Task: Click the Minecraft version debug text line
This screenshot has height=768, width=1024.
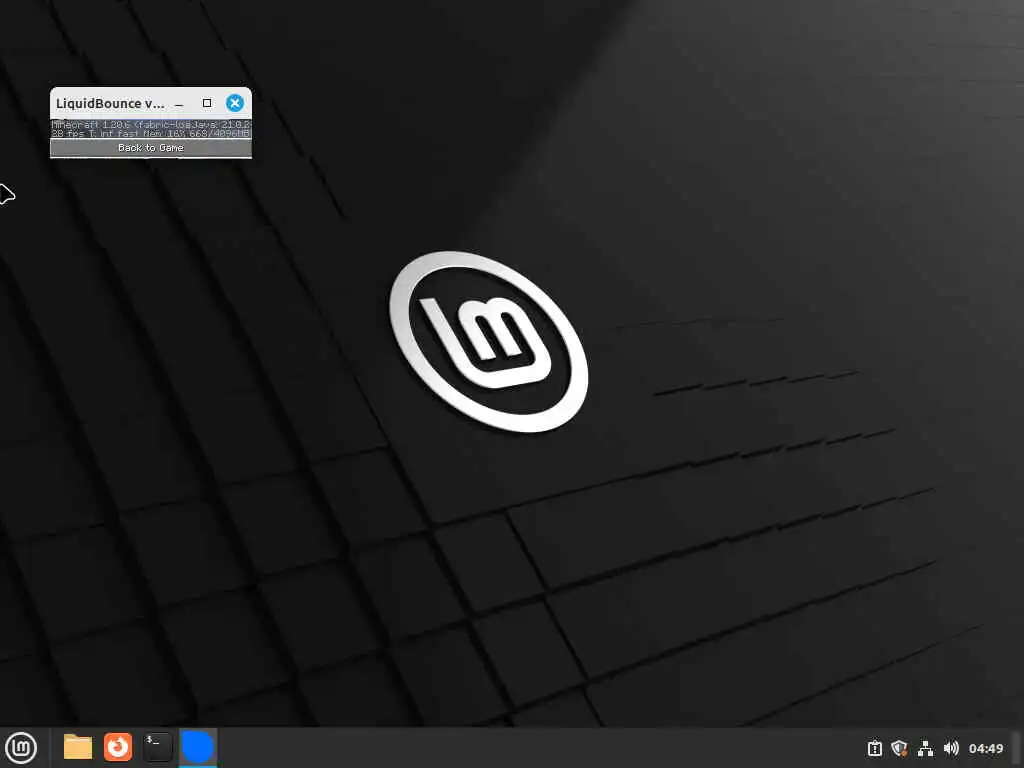Action: [x=151, y=124]
